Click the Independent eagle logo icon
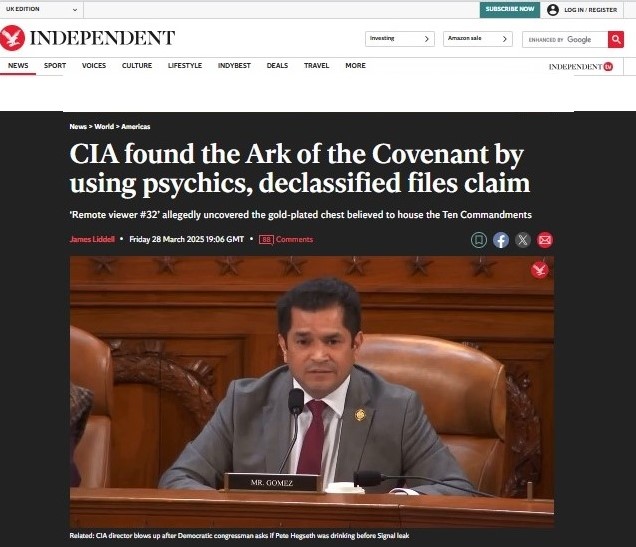This screenshot has width=636, height=547. [x=12, y=38]
